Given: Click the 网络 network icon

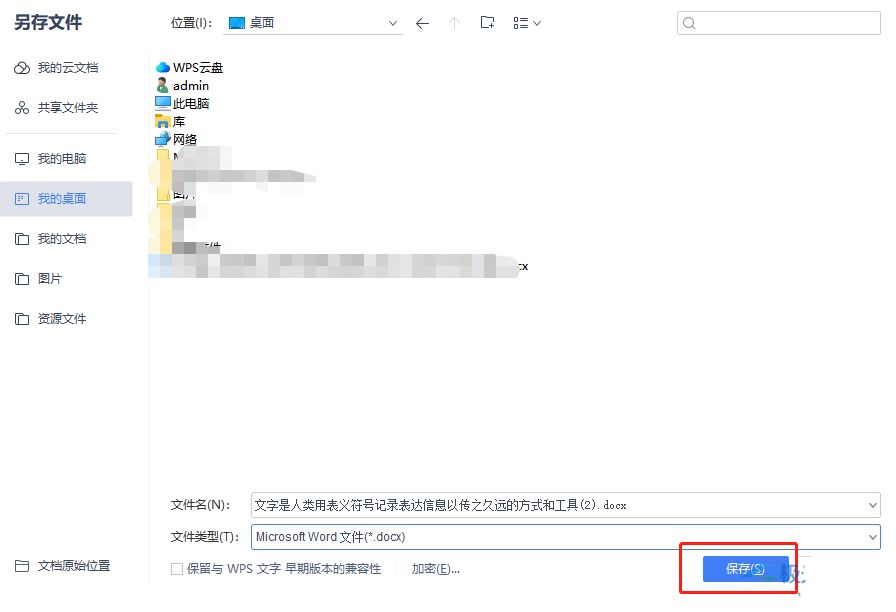Looking at the screenshot, I should (163, 139).
